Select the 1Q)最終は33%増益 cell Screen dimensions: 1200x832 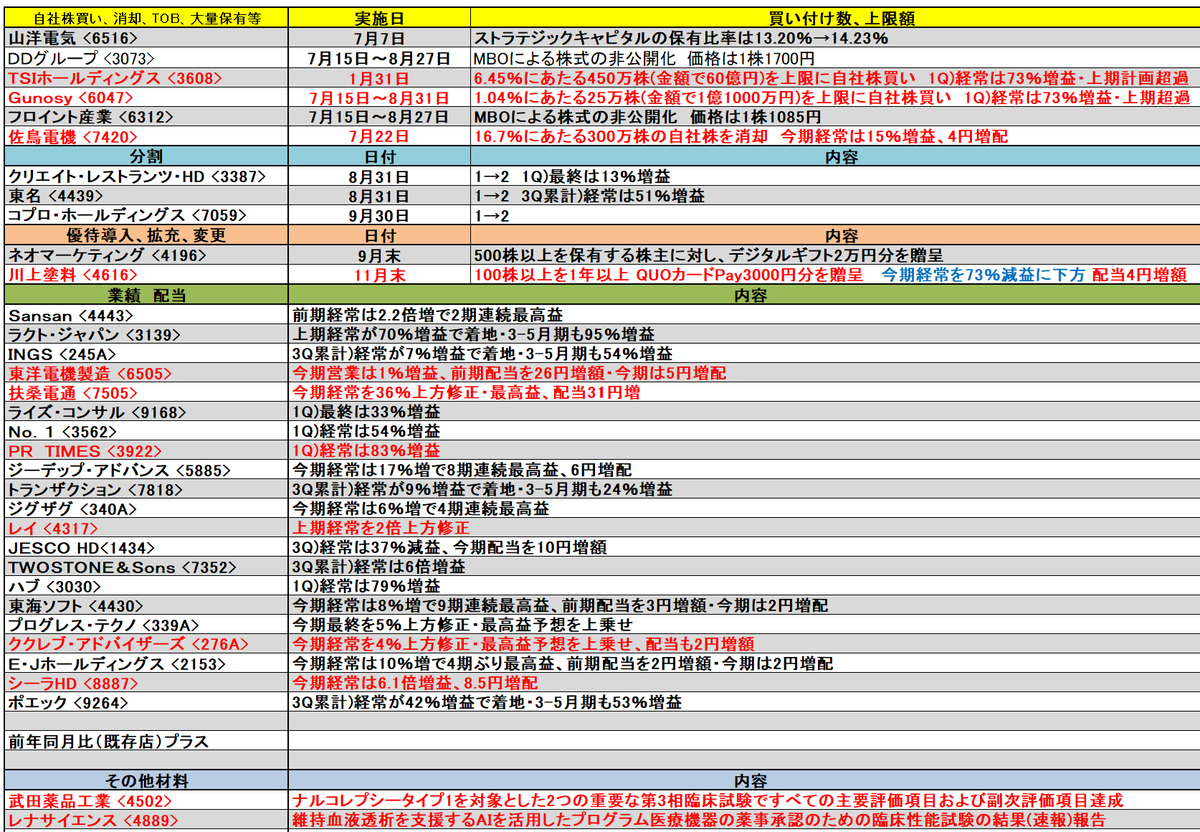pos(742,411)
